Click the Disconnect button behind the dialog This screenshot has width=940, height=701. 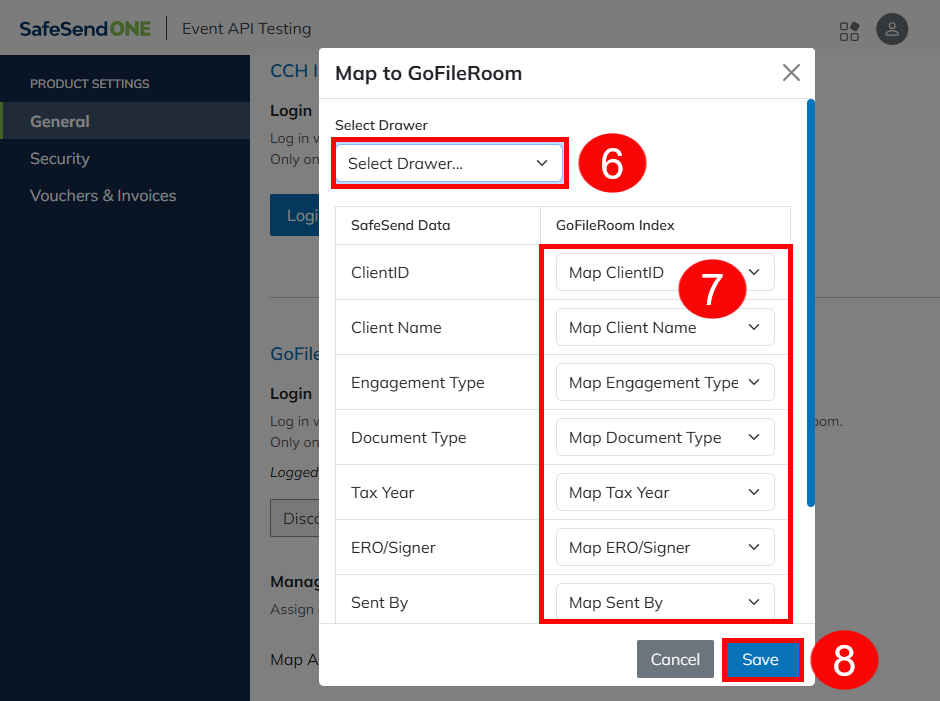point(295,517)
